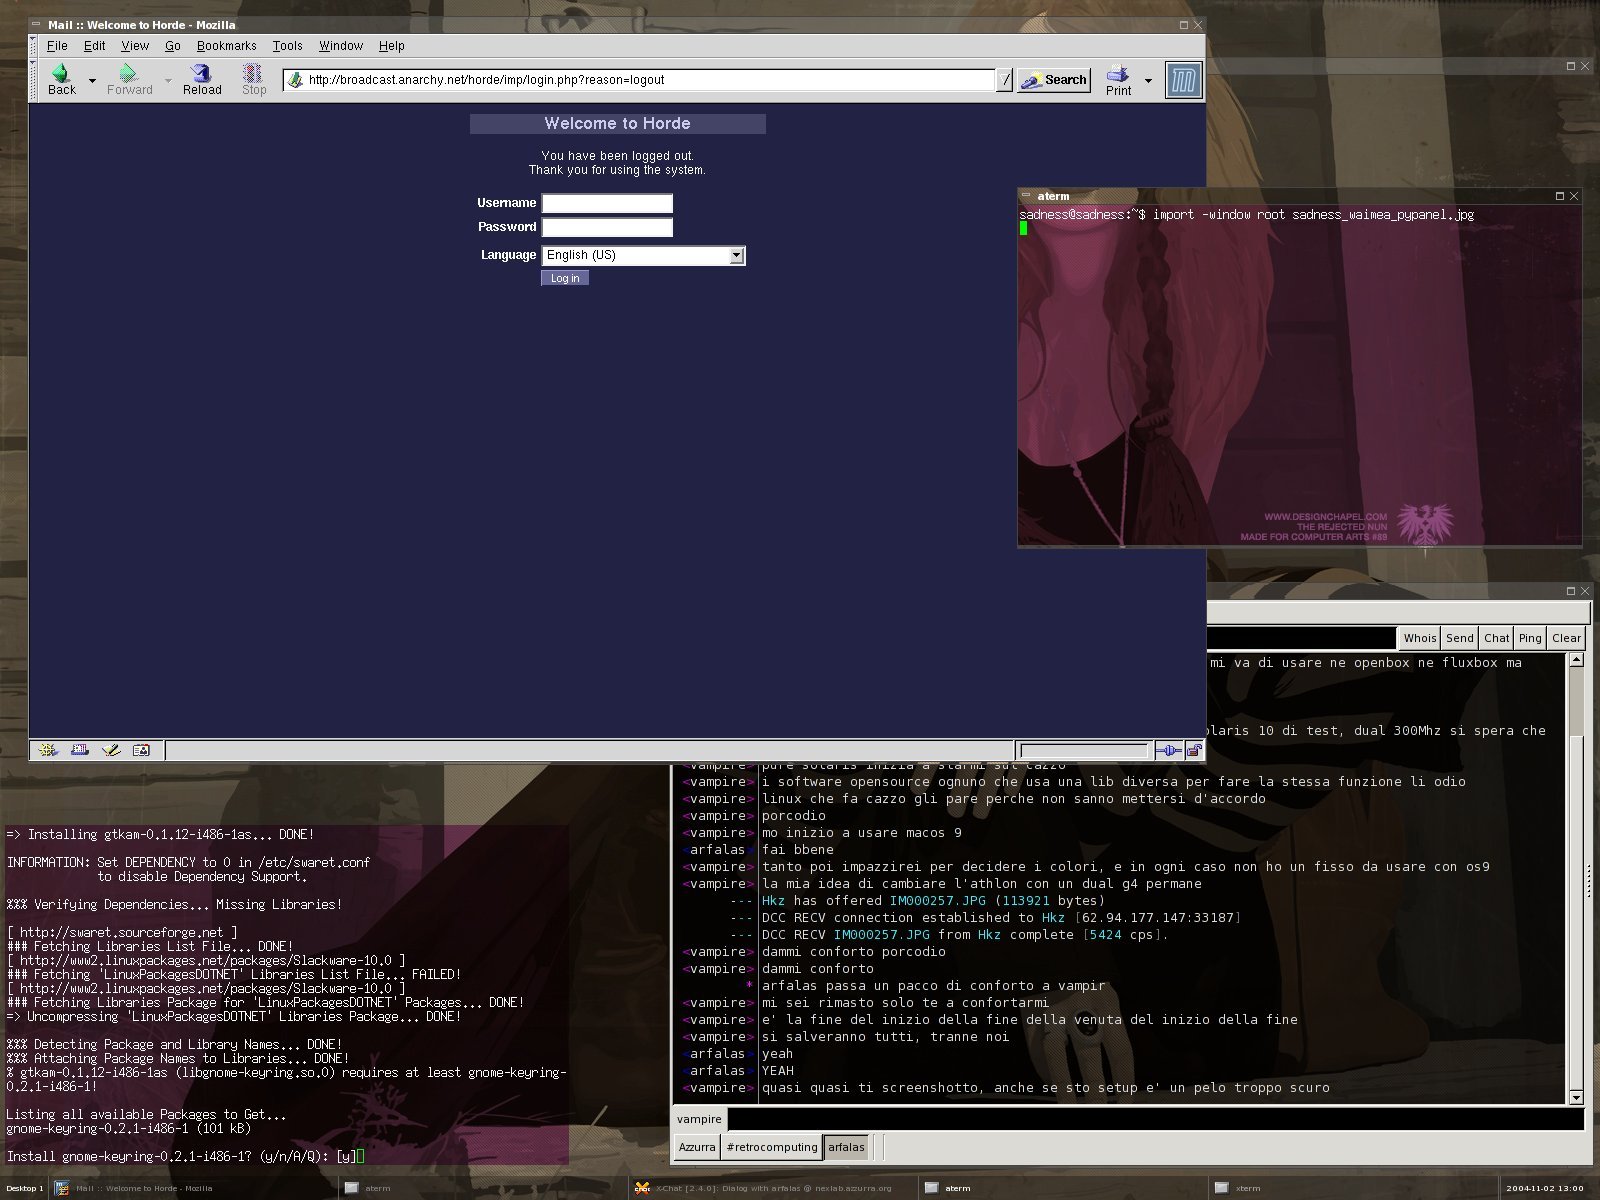
Task: Open the Language dropdown showing English (US)
Action: [x=643, y=255]
